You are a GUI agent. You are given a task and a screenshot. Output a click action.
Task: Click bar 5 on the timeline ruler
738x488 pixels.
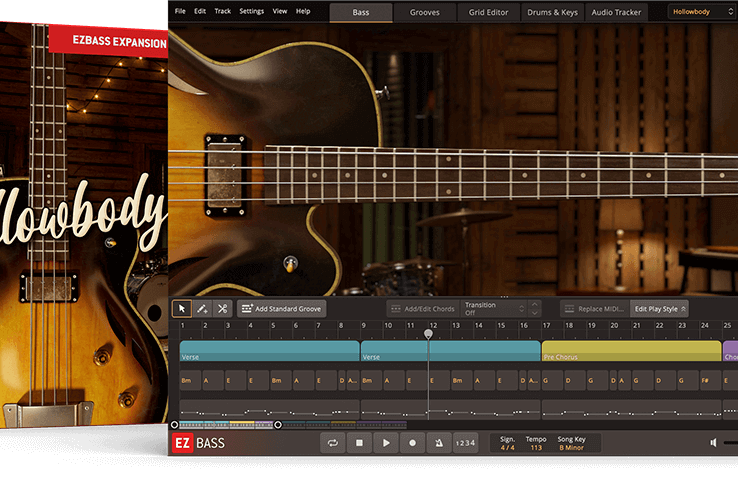(273, 325)
